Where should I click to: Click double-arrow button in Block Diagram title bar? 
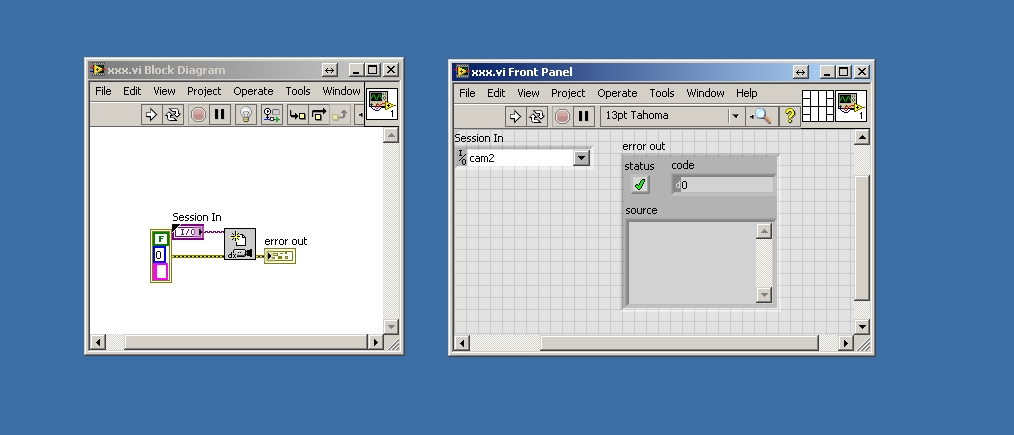point(329,70)
